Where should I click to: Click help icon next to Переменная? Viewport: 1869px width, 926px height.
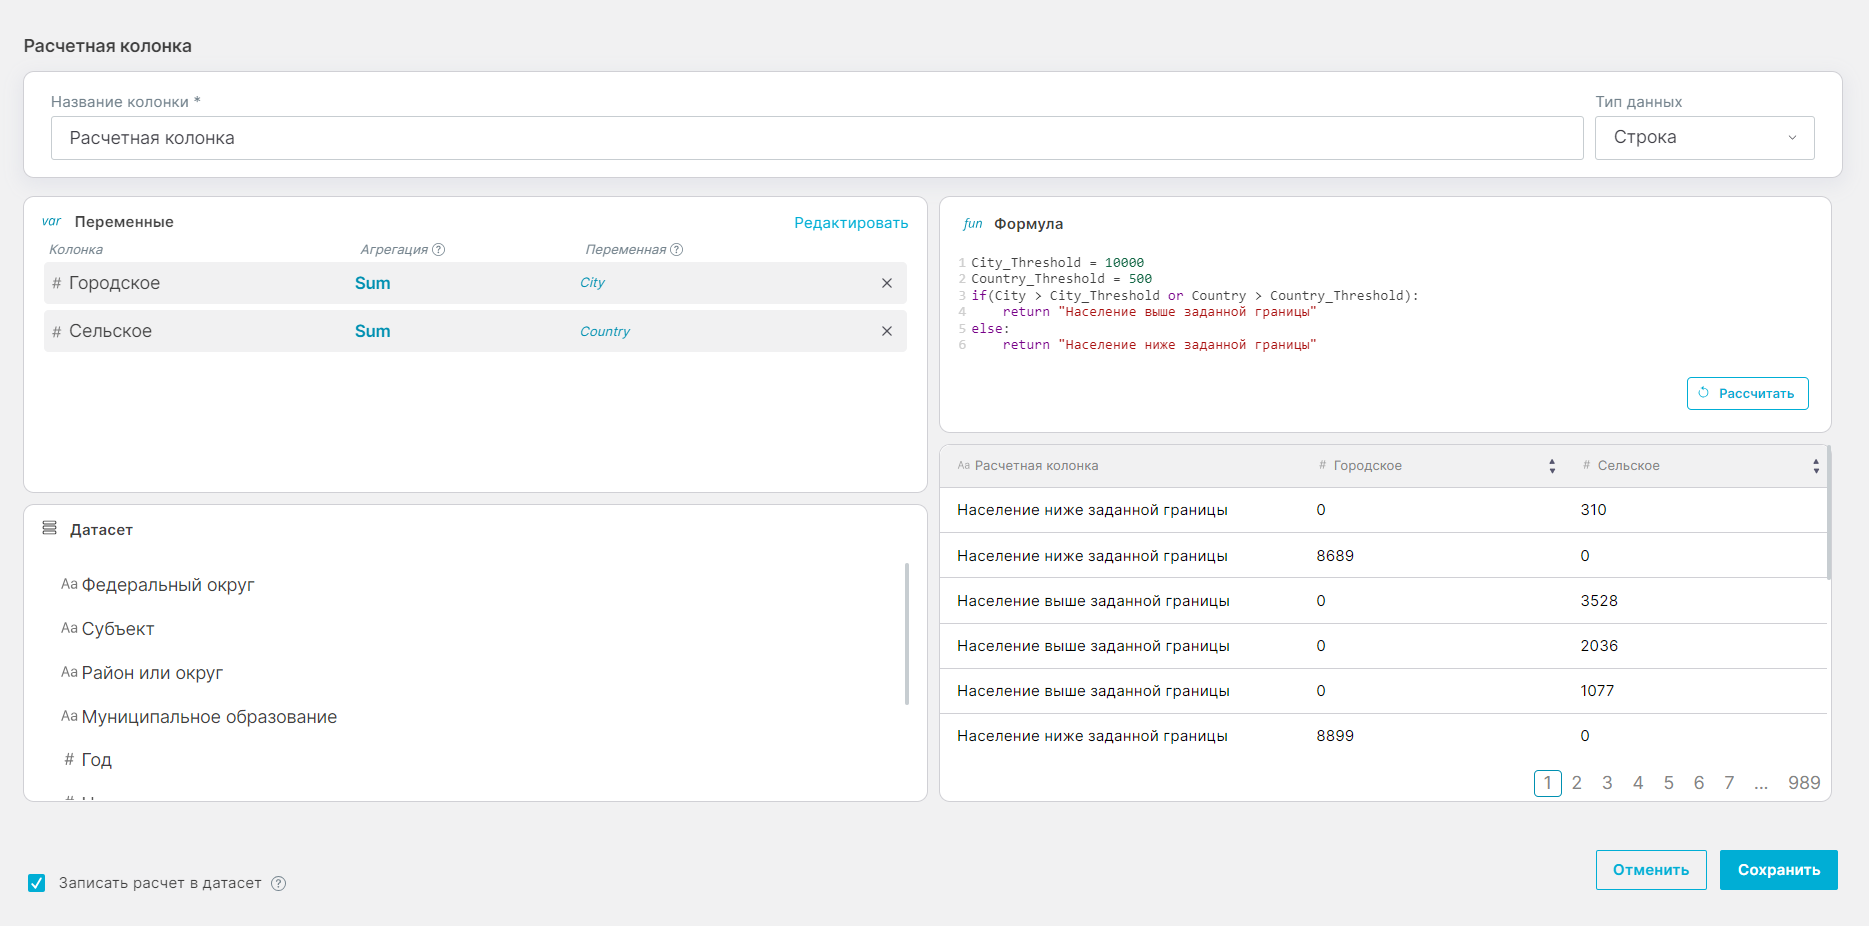click(x=676, y=250)
